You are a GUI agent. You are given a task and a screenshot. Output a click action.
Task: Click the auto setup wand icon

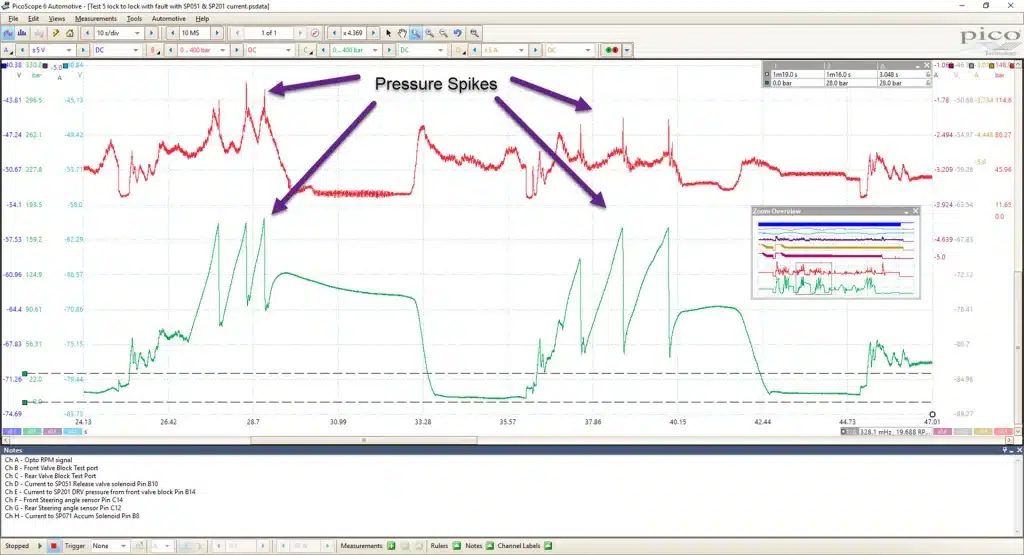click(56, 33)
